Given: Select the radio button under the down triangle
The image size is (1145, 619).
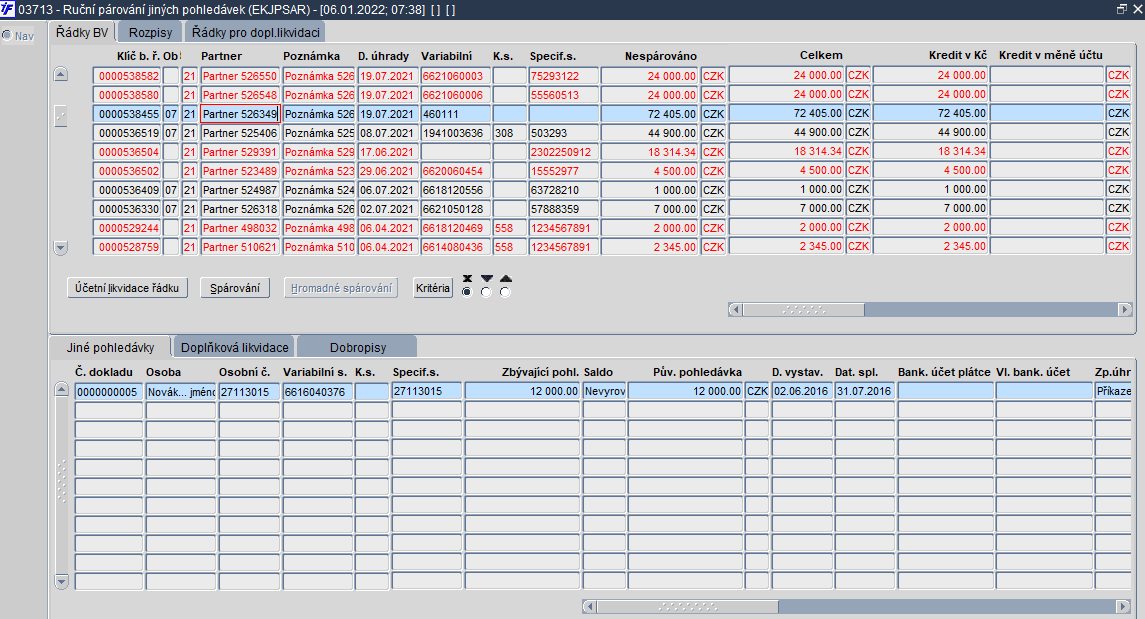Looking at the screenshot, I should 486,292.
